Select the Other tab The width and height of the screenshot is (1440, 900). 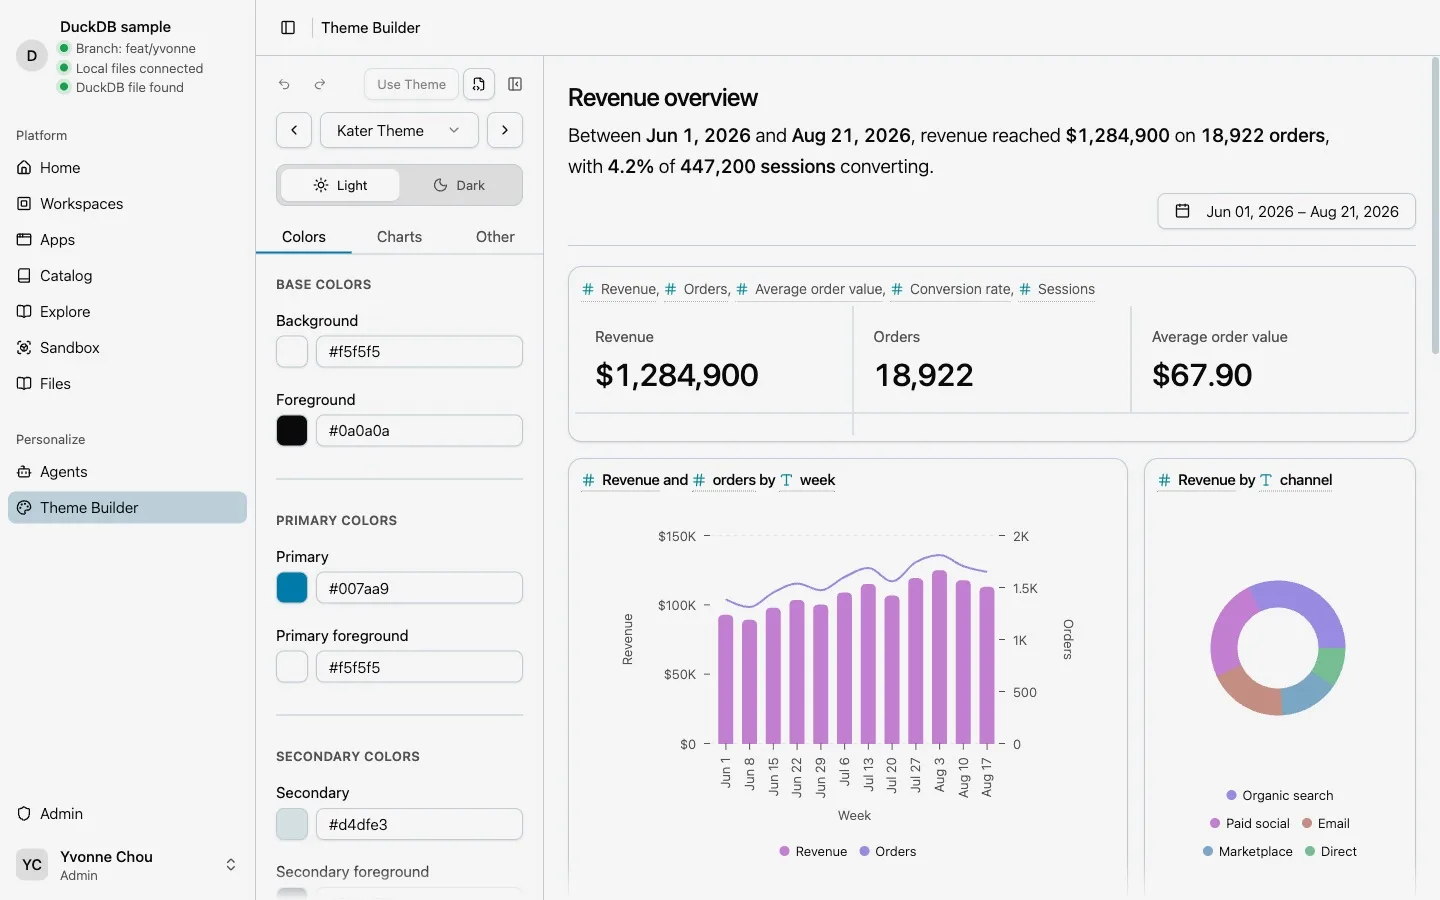point(495,237)
